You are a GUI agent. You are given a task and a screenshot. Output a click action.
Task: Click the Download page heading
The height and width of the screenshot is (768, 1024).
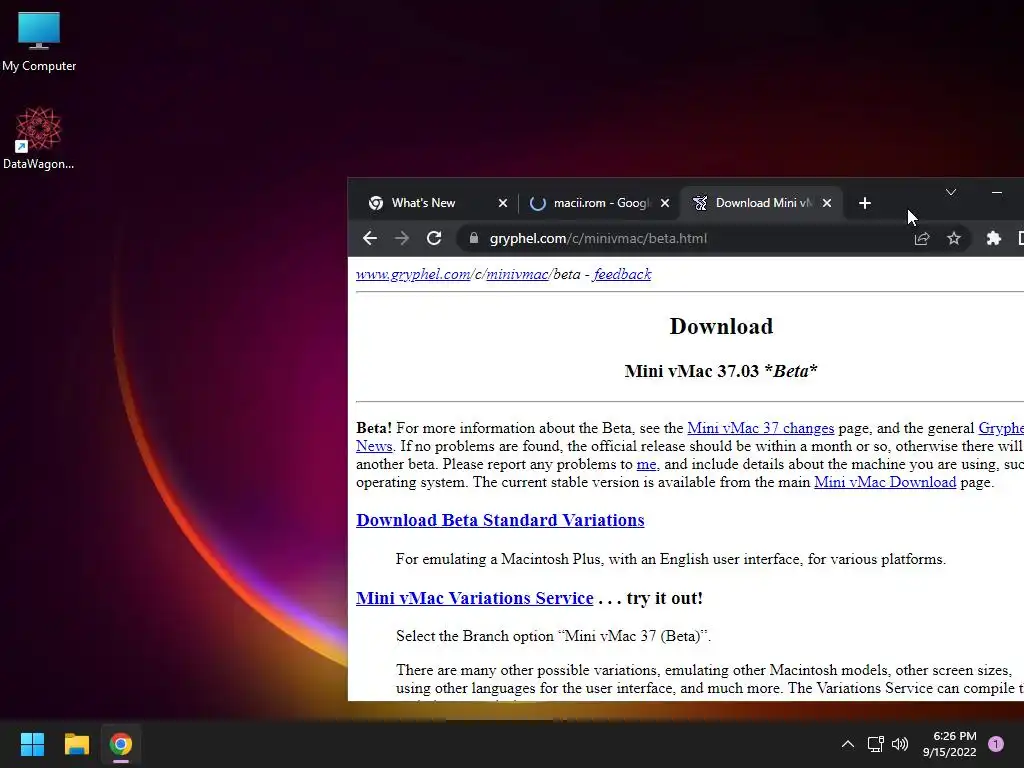coord(721,326)
